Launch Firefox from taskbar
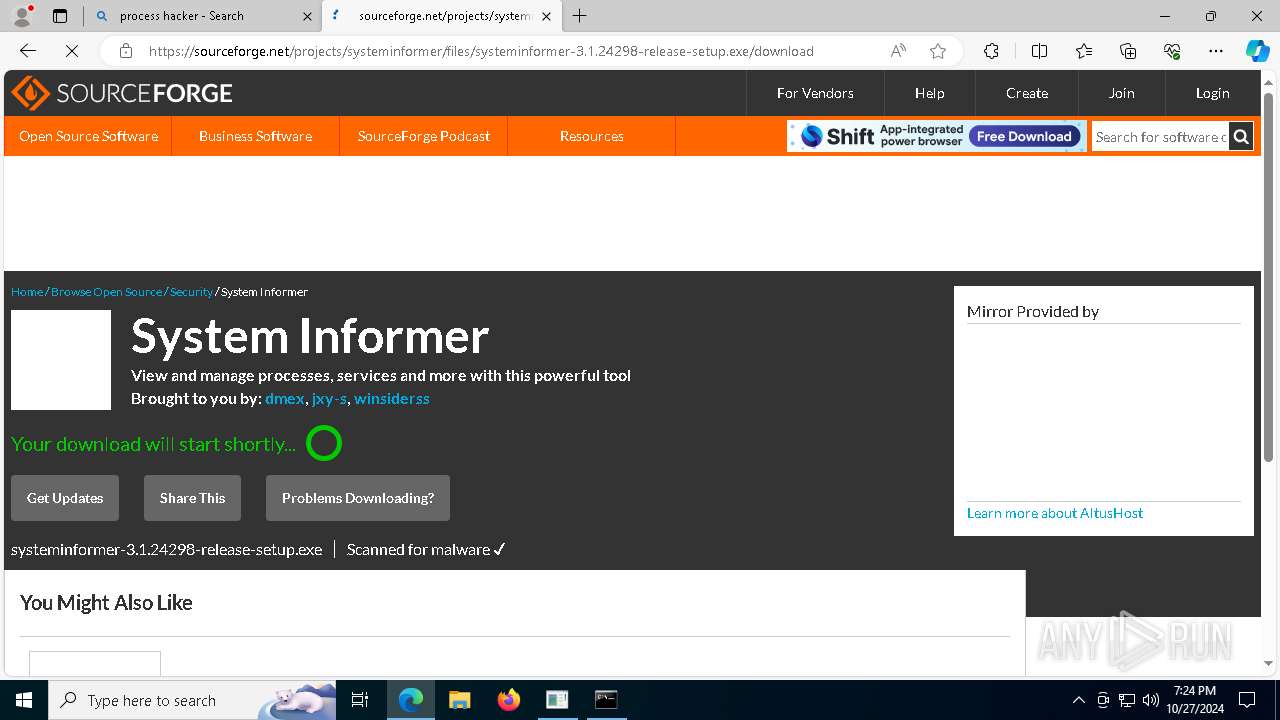Viewport: 1280px width, 720px height. pos(509,700)
